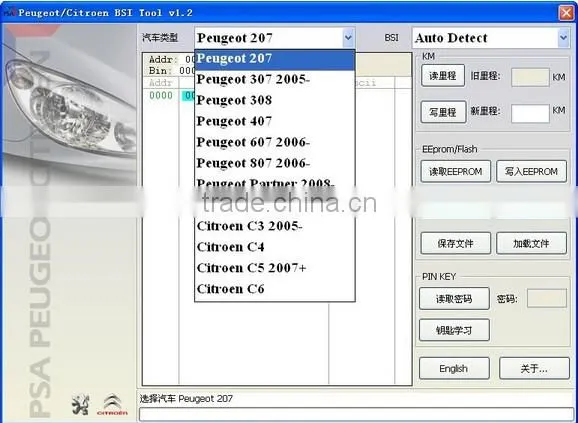This screenshot has height=423, width=578.
Task: Select Peugeot 407 list entry
Action: [275, 122]
